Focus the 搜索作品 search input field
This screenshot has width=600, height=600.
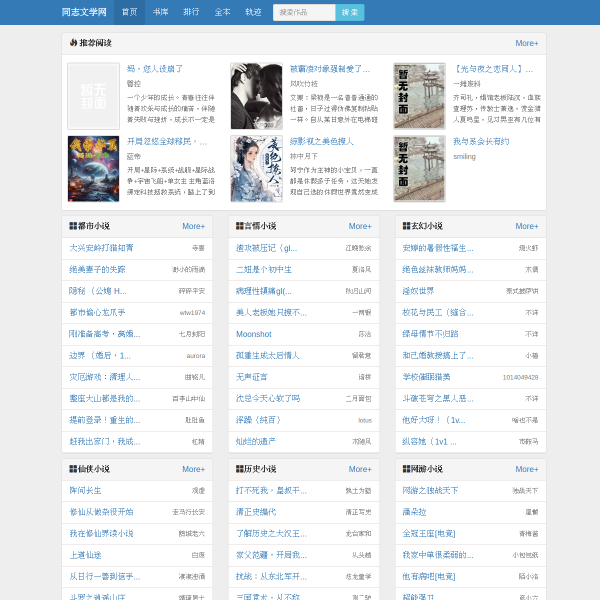(304, 13)
